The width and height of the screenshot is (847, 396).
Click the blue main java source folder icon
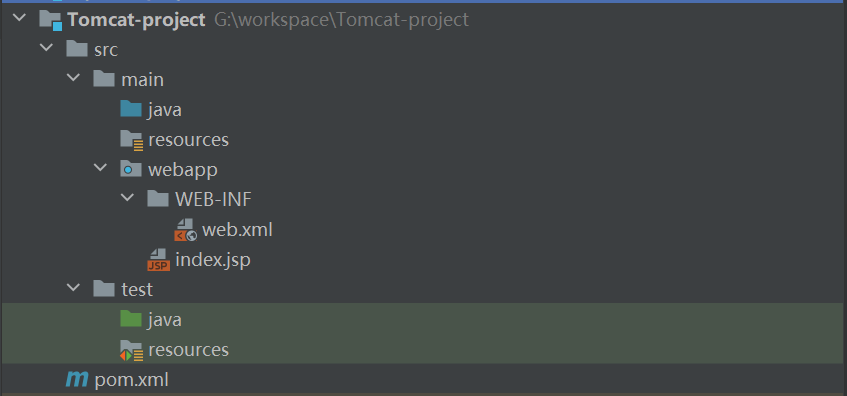131,109
